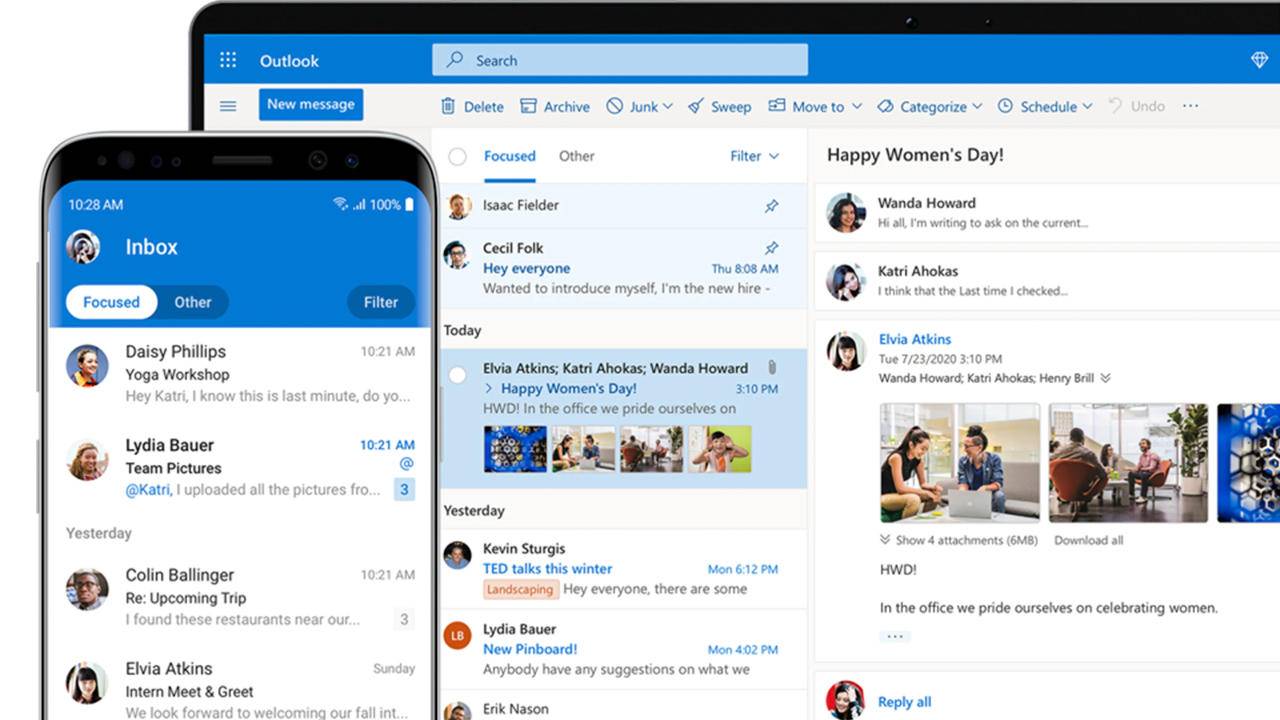Expand the Move to dropdown
1280x720 pixels.
(857, 106)
